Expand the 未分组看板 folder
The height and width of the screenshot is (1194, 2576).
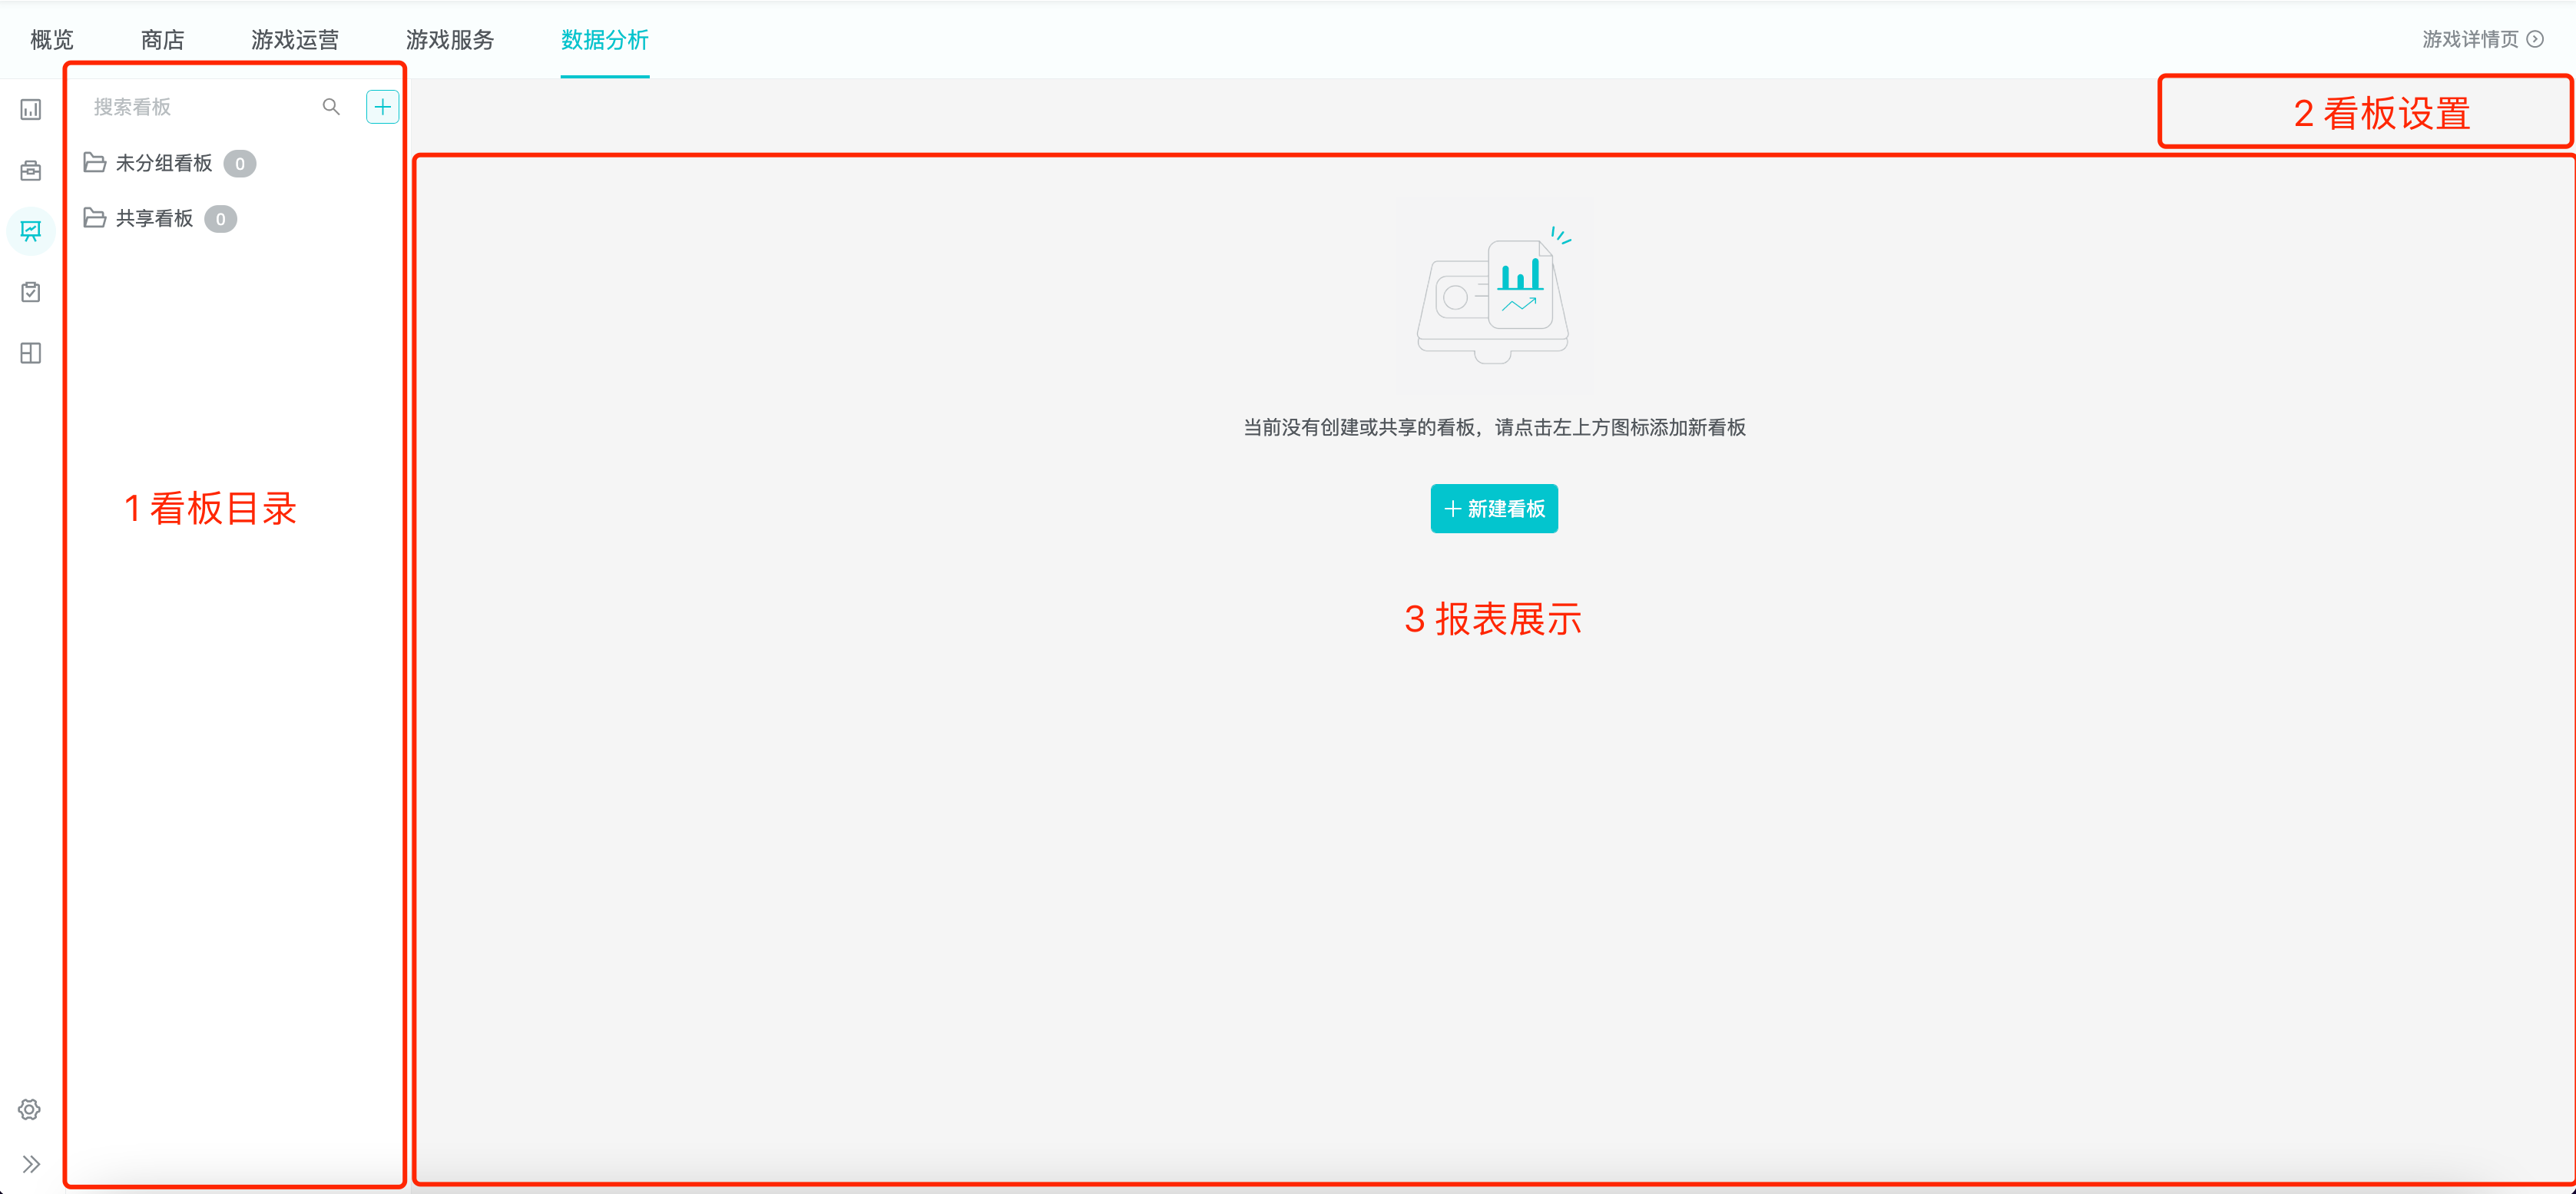click(x=163, y=163)
